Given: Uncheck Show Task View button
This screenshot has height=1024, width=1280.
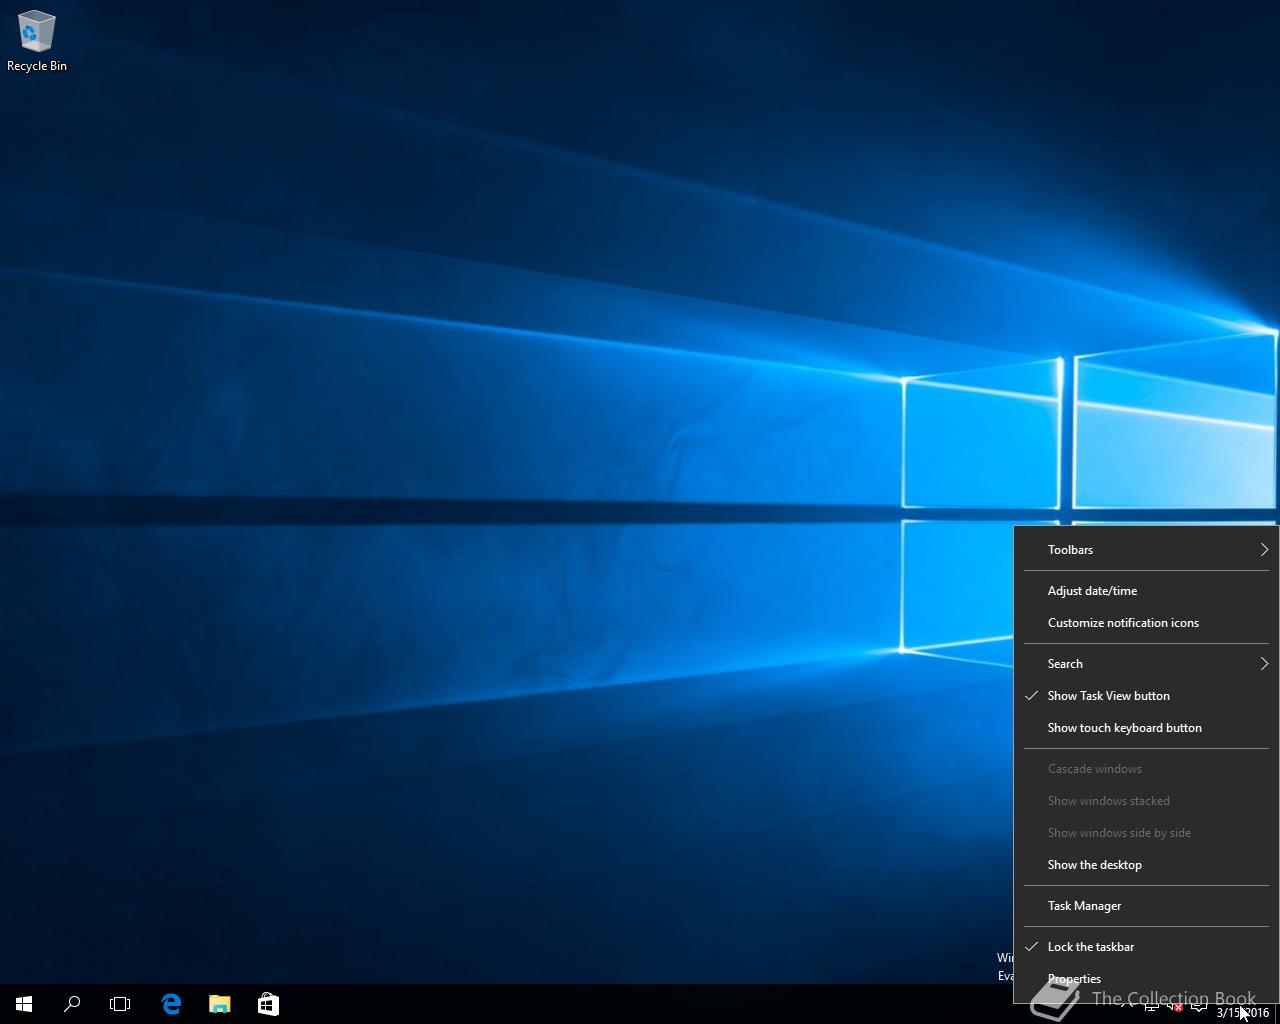Looking at the screenshot, I should [1146, 696].
